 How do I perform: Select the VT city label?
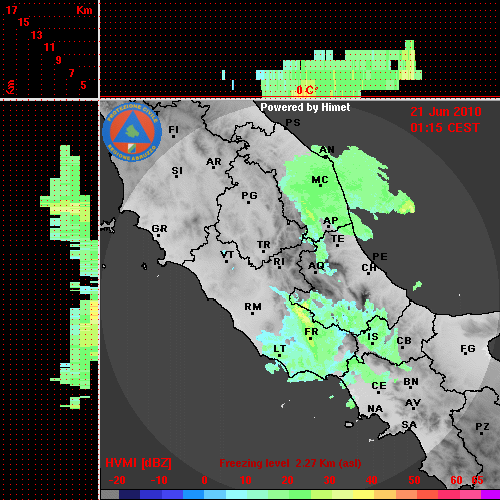[x=227, y=255]
